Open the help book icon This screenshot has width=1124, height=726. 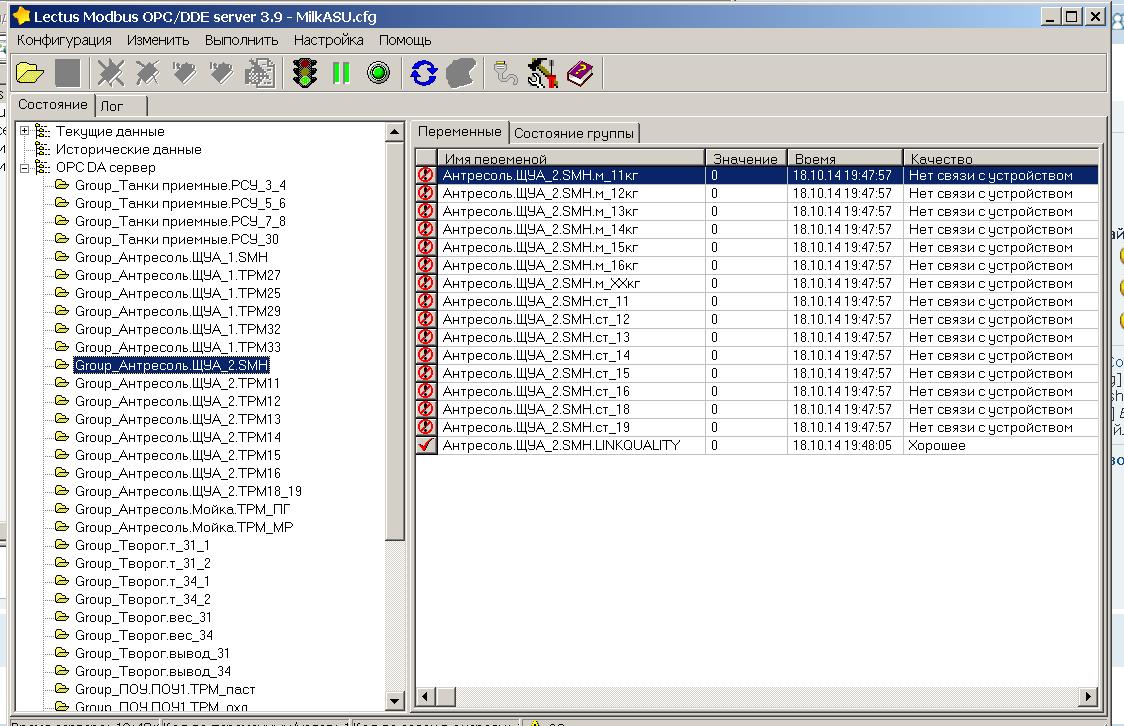pos(580,73)
